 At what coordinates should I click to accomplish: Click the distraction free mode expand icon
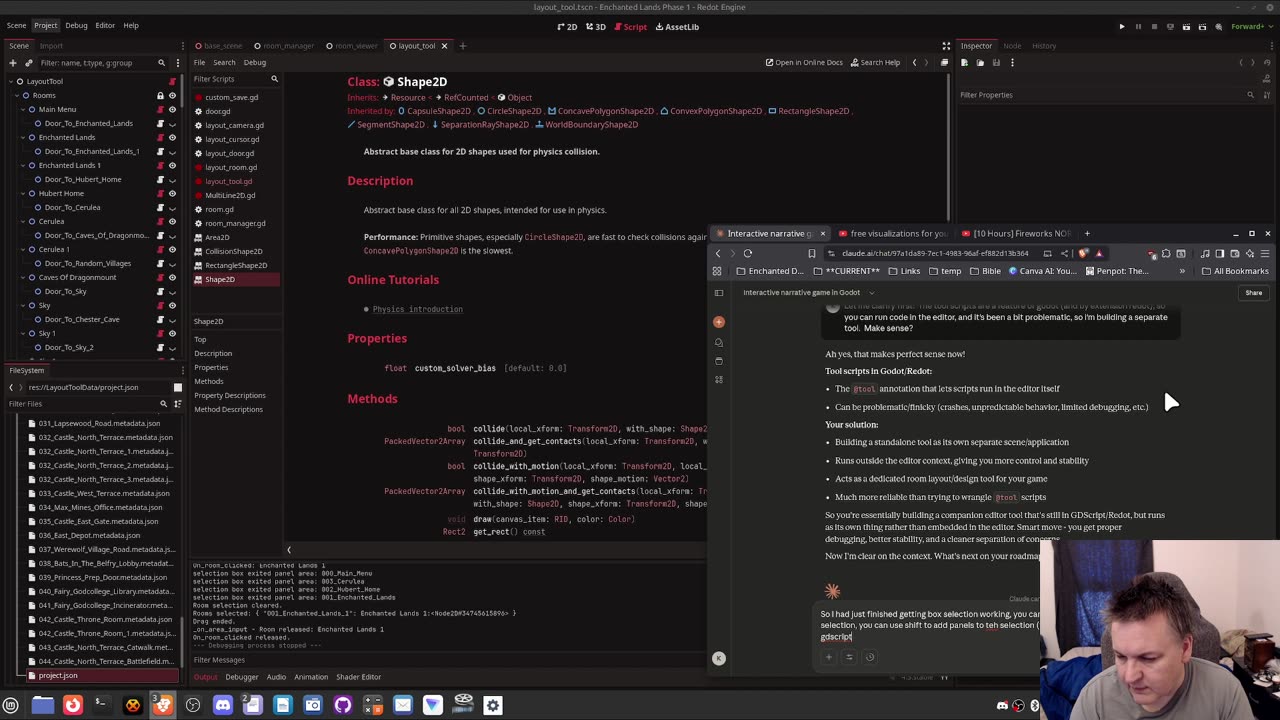tap(946, 46)
